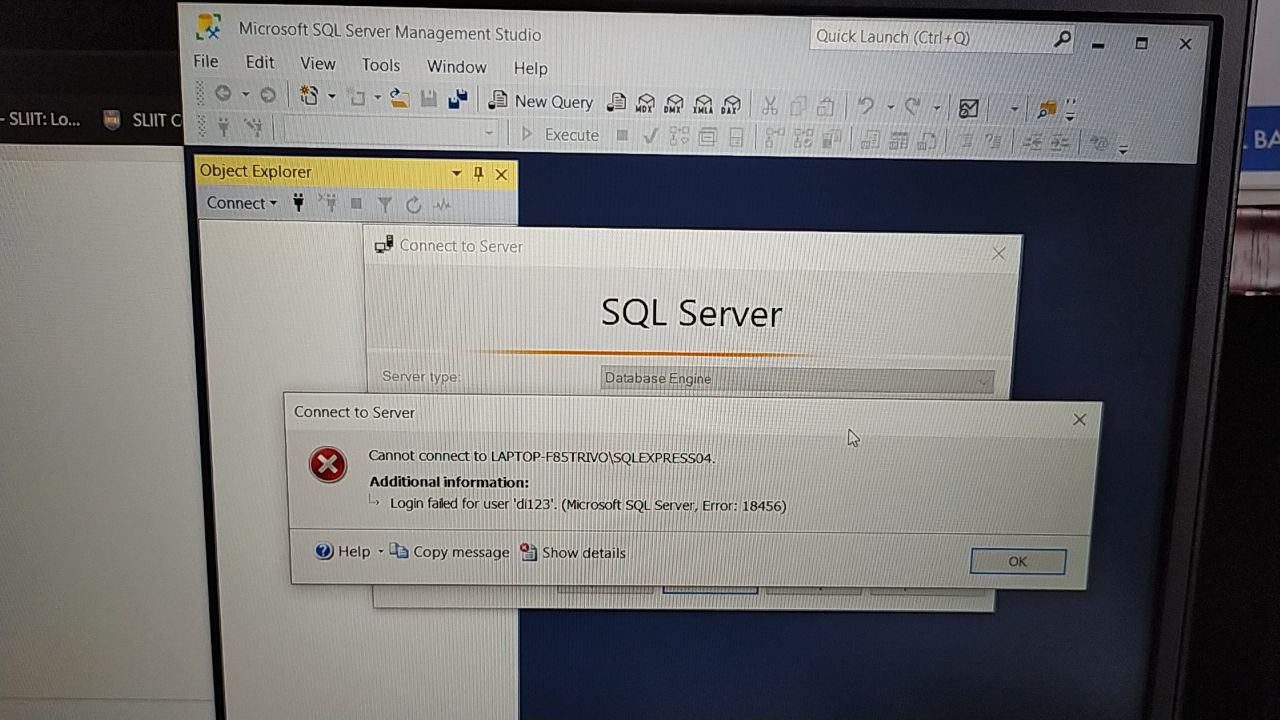
Task: Click the red error X icon
Action: point(328,464)
